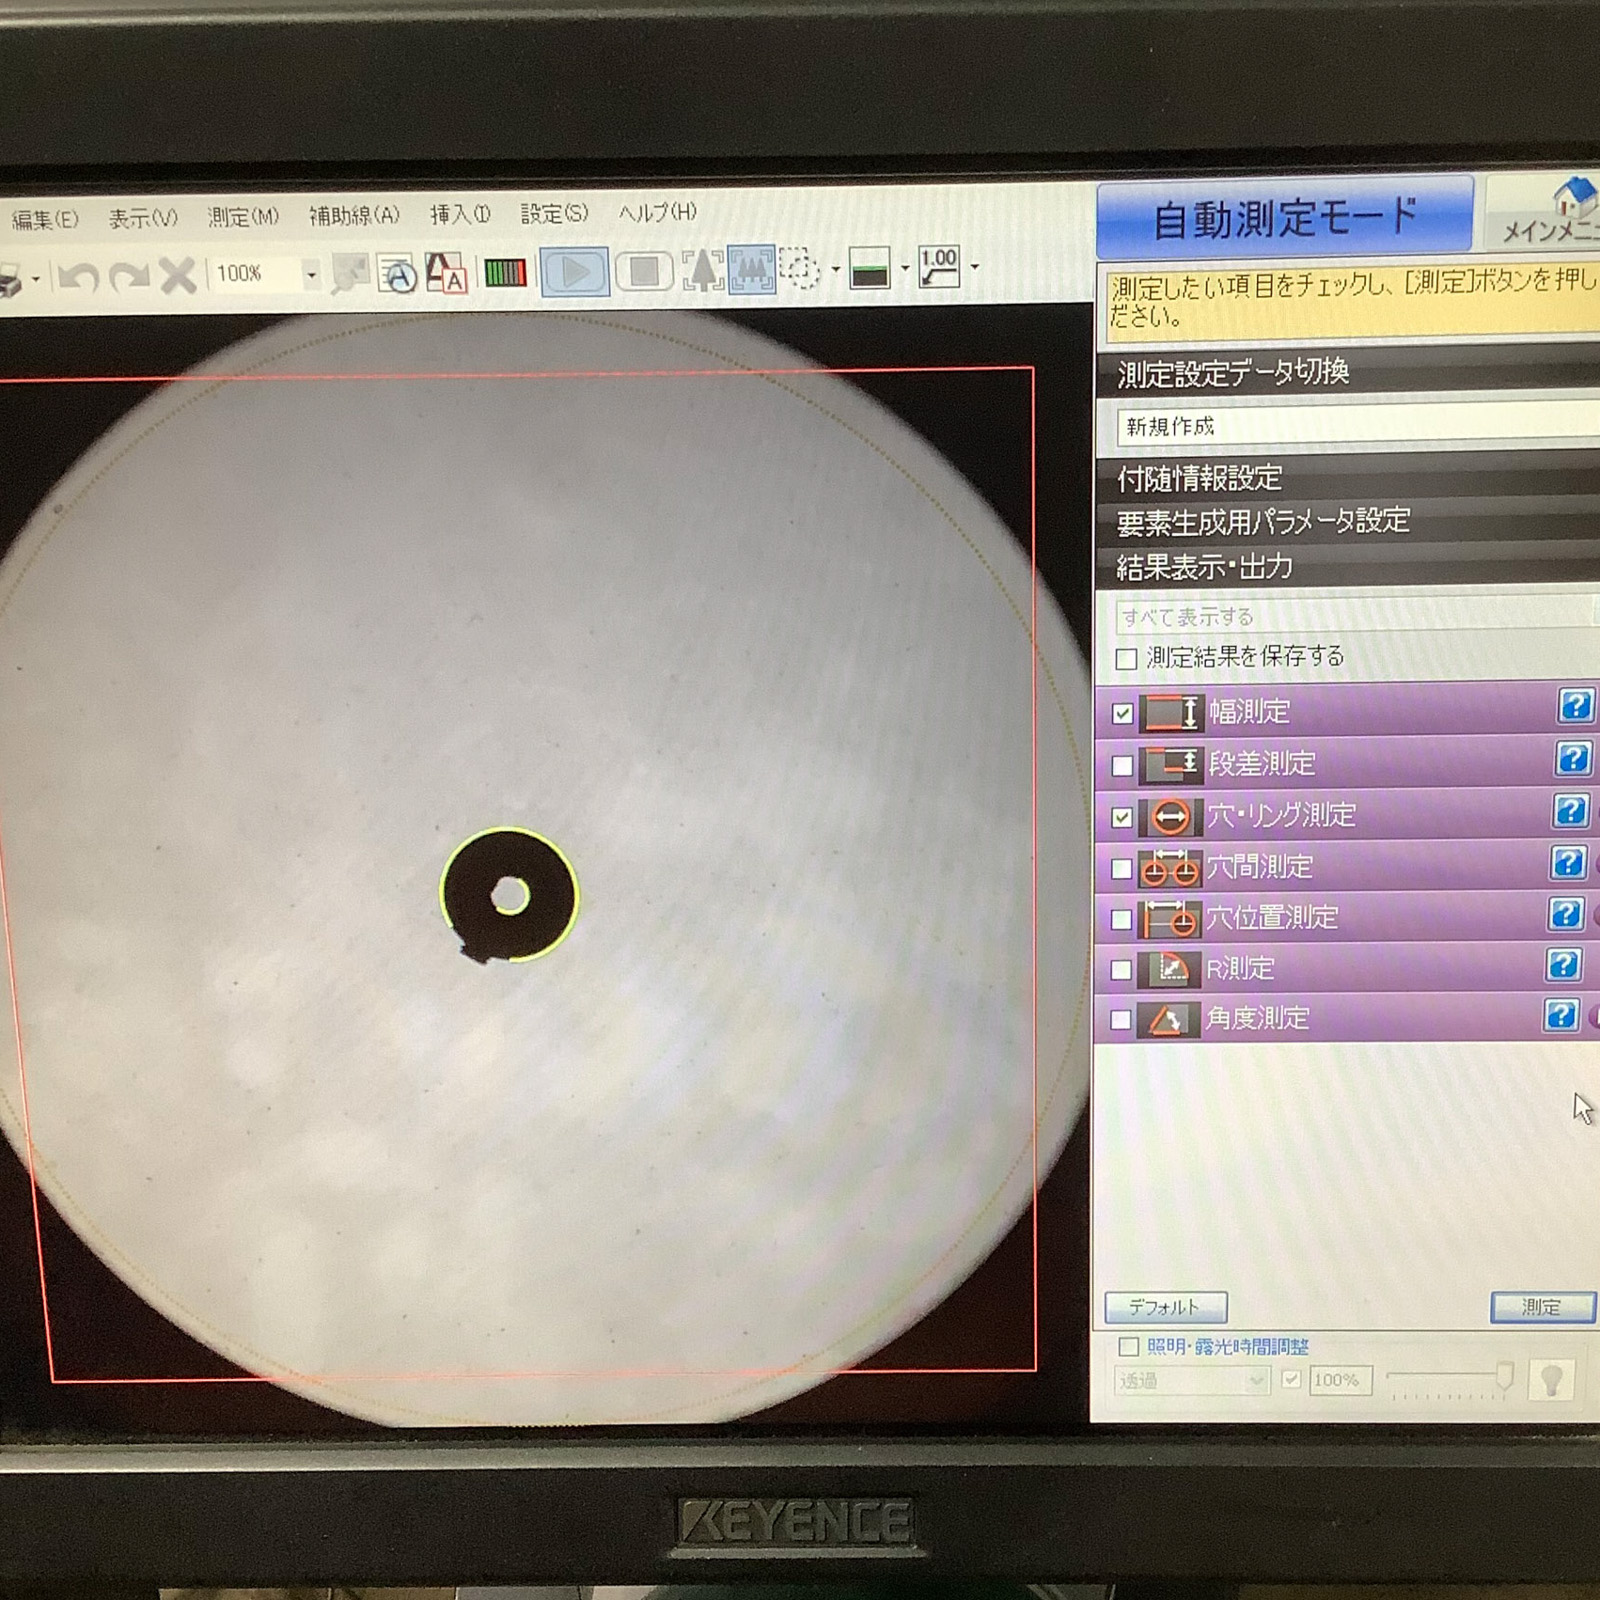
Task: Enable the 段差測定 checkbox
Action: tap(1122, 765)
